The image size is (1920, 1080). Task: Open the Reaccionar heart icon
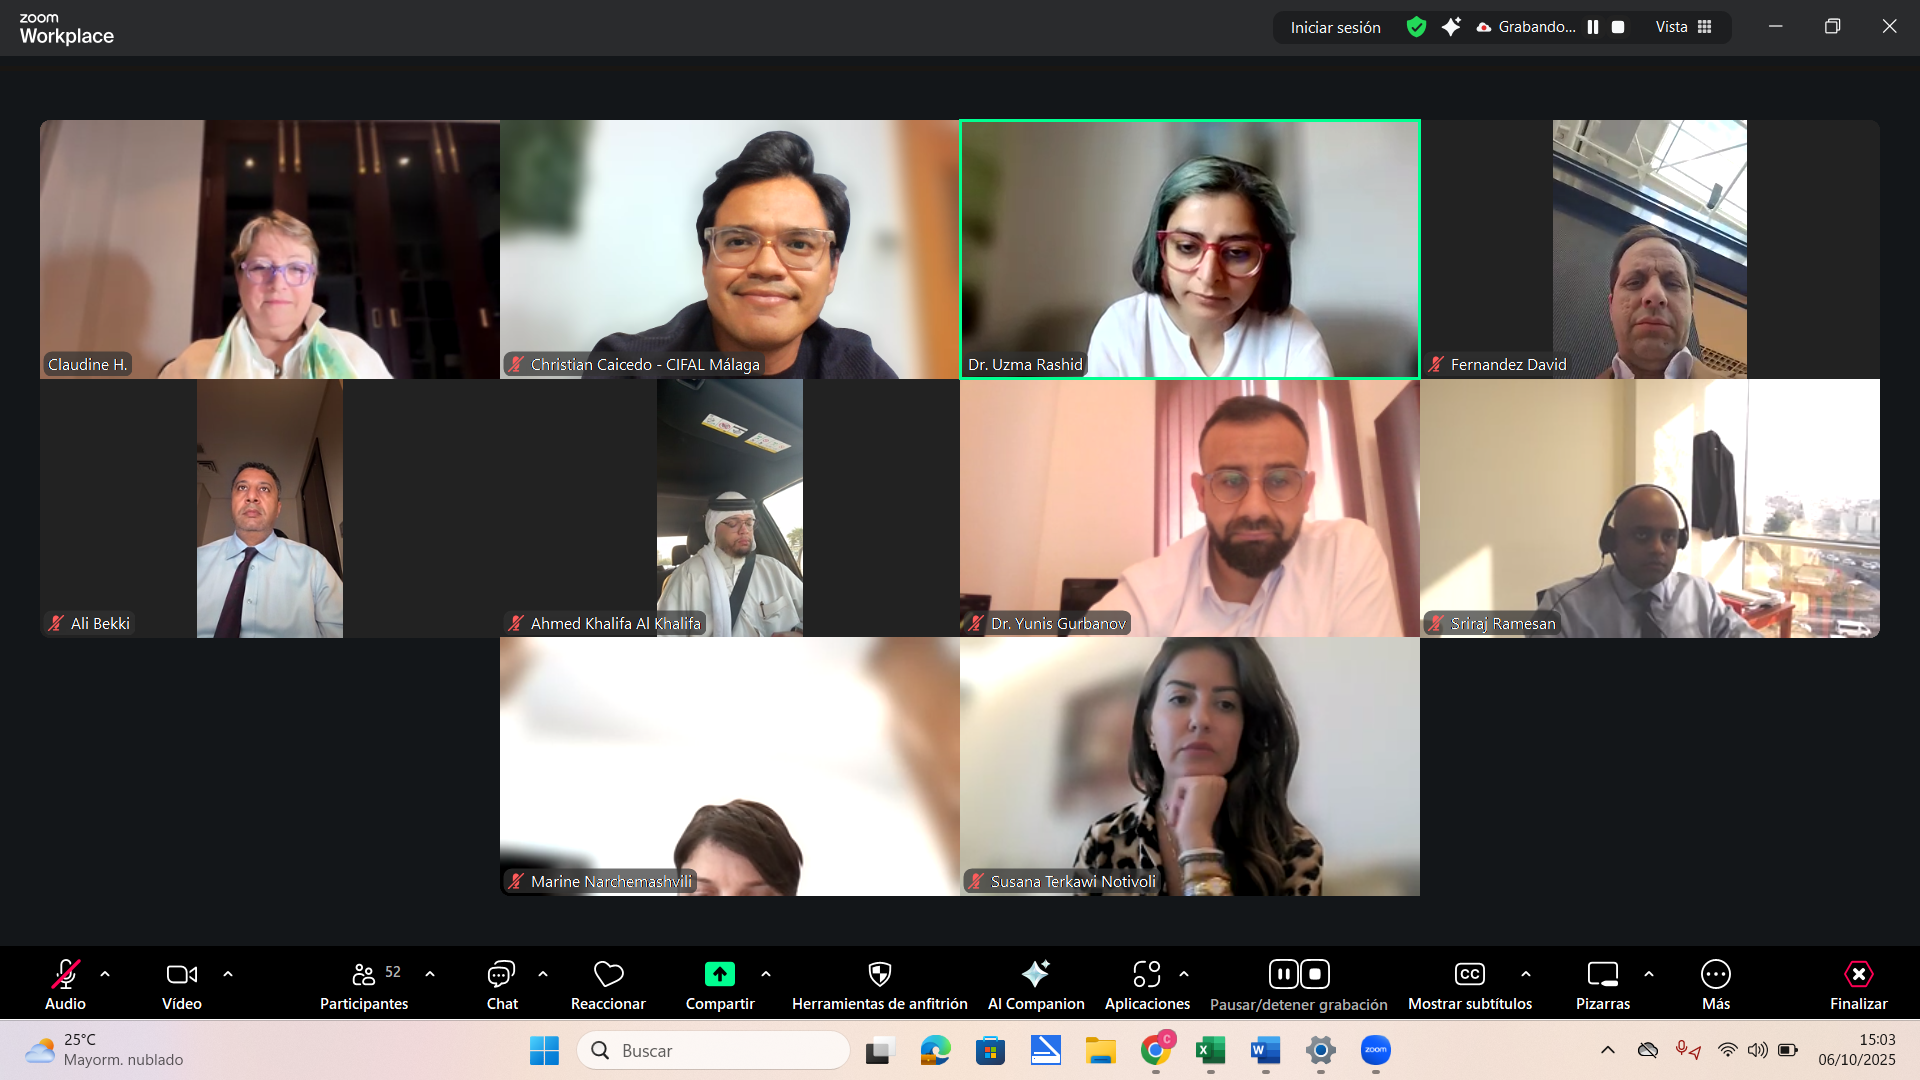click(608, 974)
